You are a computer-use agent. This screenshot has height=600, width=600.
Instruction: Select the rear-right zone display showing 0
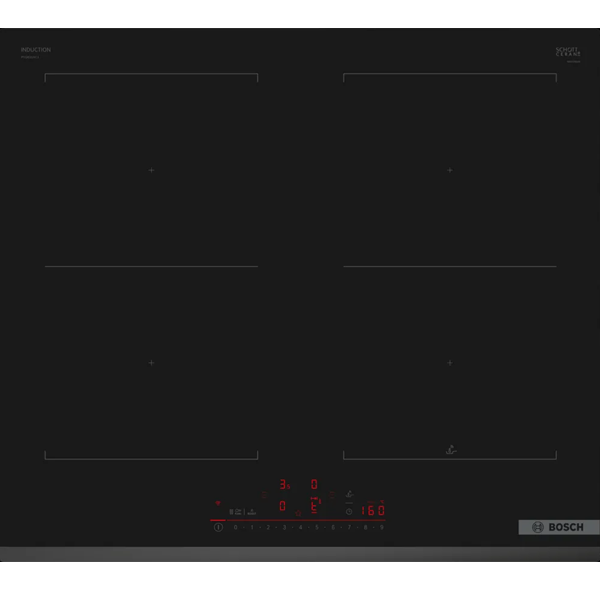[x=314, y=483]
